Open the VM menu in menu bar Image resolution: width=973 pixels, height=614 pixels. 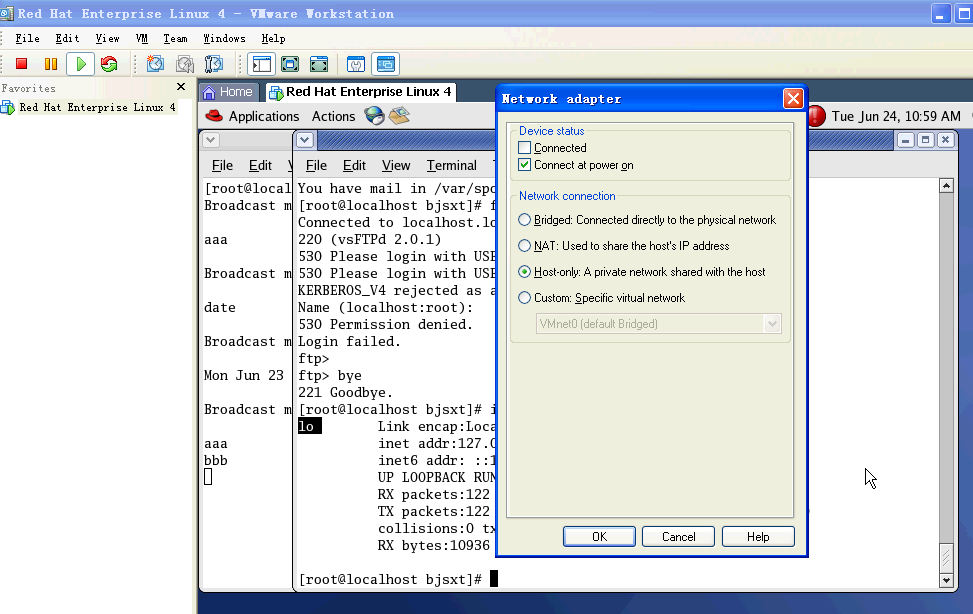point(141,38)
